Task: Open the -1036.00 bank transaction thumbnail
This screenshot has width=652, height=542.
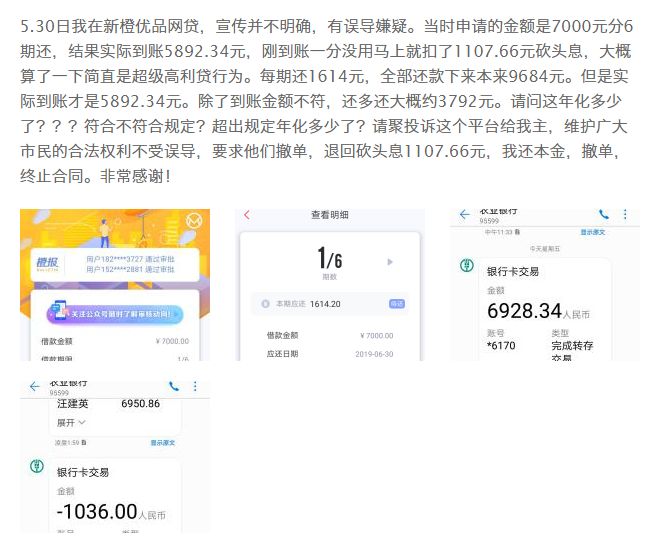Action: pyautogui.click(x=115, y=456)
